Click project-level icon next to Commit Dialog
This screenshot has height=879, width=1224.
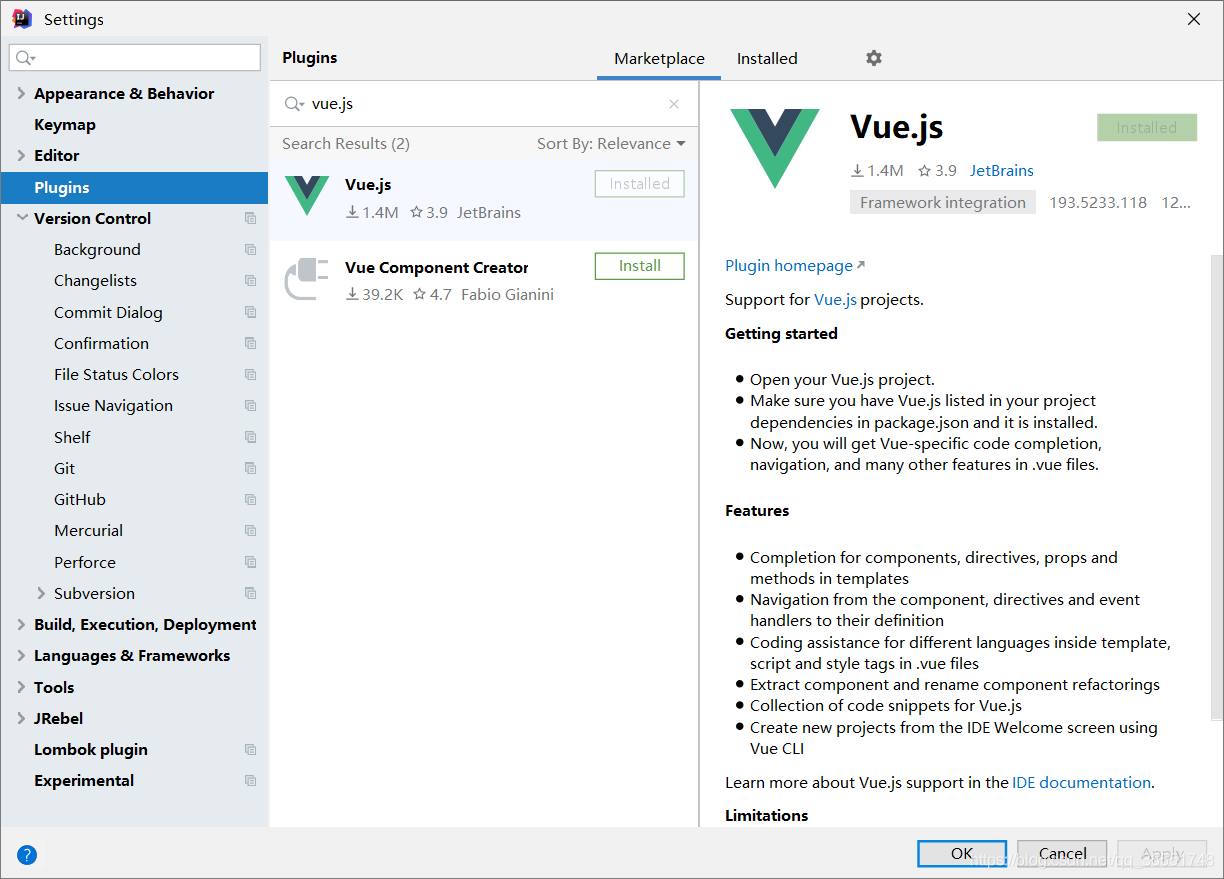(x=250, y=312)
